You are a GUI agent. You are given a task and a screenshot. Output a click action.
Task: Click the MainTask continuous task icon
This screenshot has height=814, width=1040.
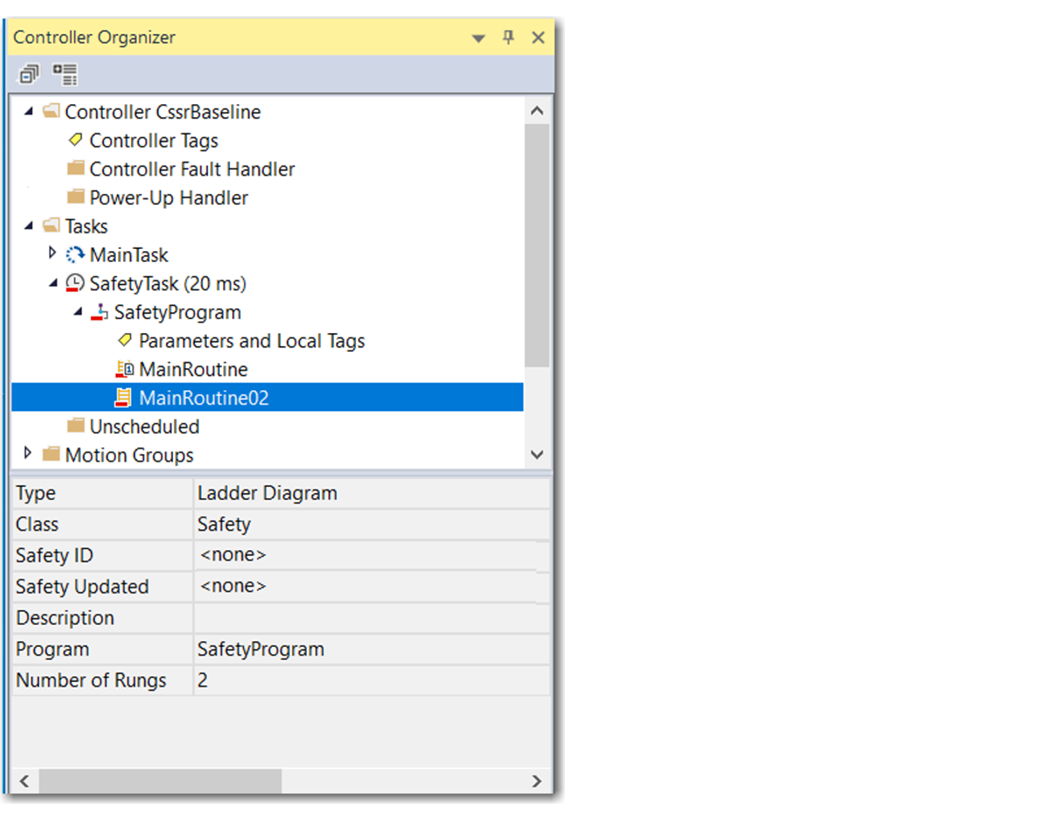[x=75, y=255]
